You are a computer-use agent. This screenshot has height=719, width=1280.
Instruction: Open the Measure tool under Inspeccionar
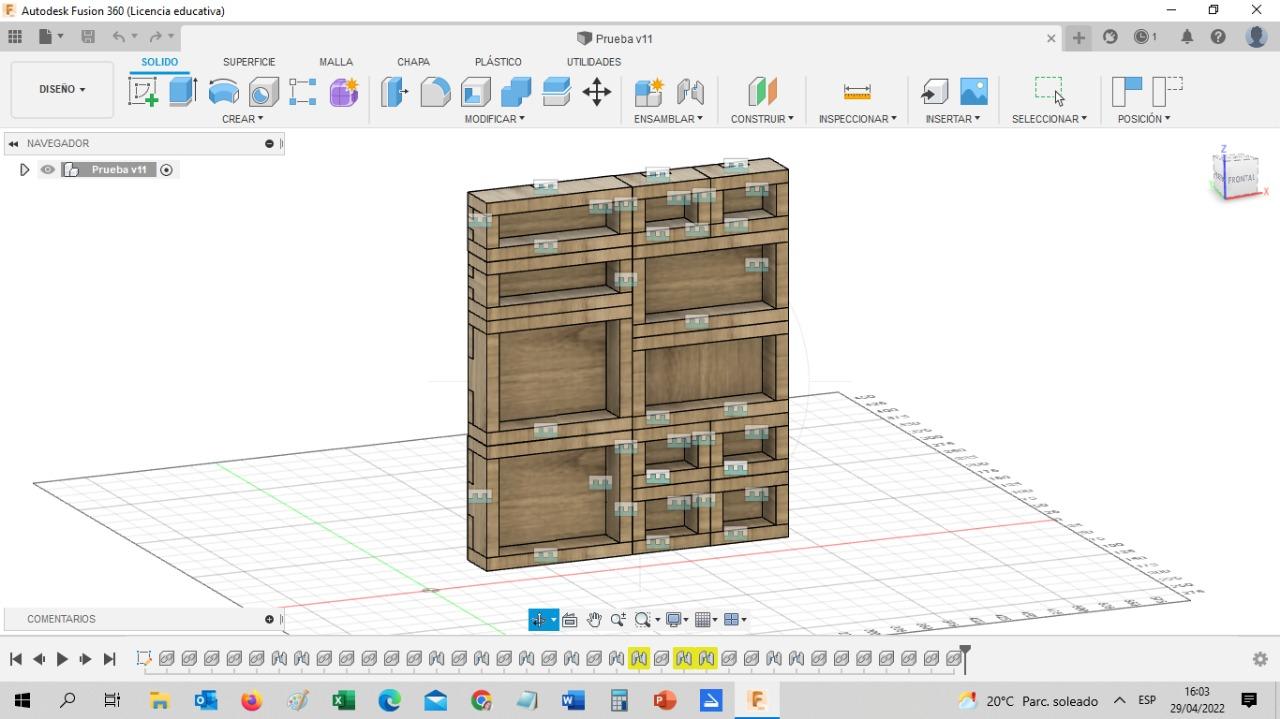tap(857, 92)
